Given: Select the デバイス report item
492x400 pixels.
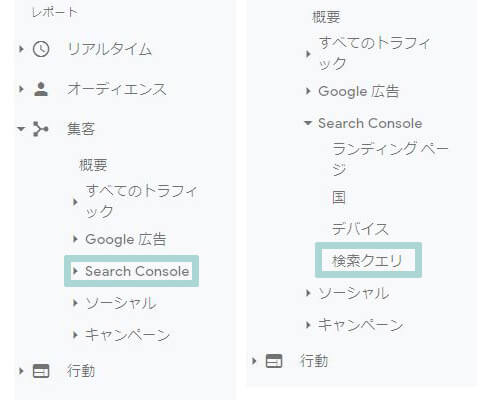Looking at the screenshot, I should coord(360,229).
